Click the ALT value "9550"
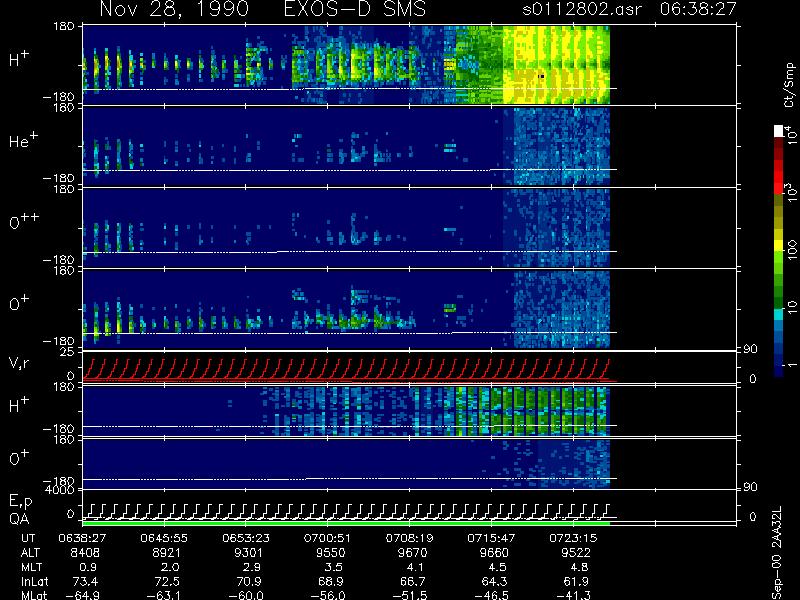The height and width of the screenshot is (600, 800). 331,553
